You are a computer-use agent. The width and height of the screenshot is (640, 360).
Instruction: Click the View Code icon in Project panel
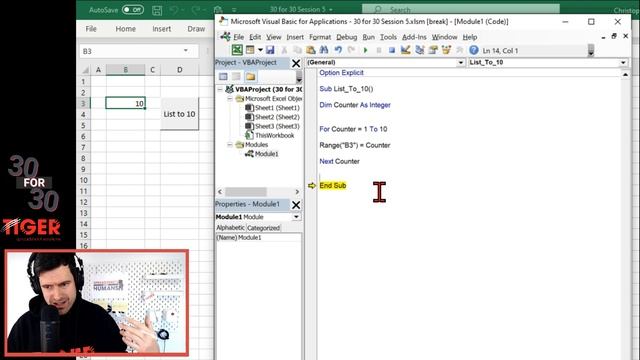pos(223,76)
